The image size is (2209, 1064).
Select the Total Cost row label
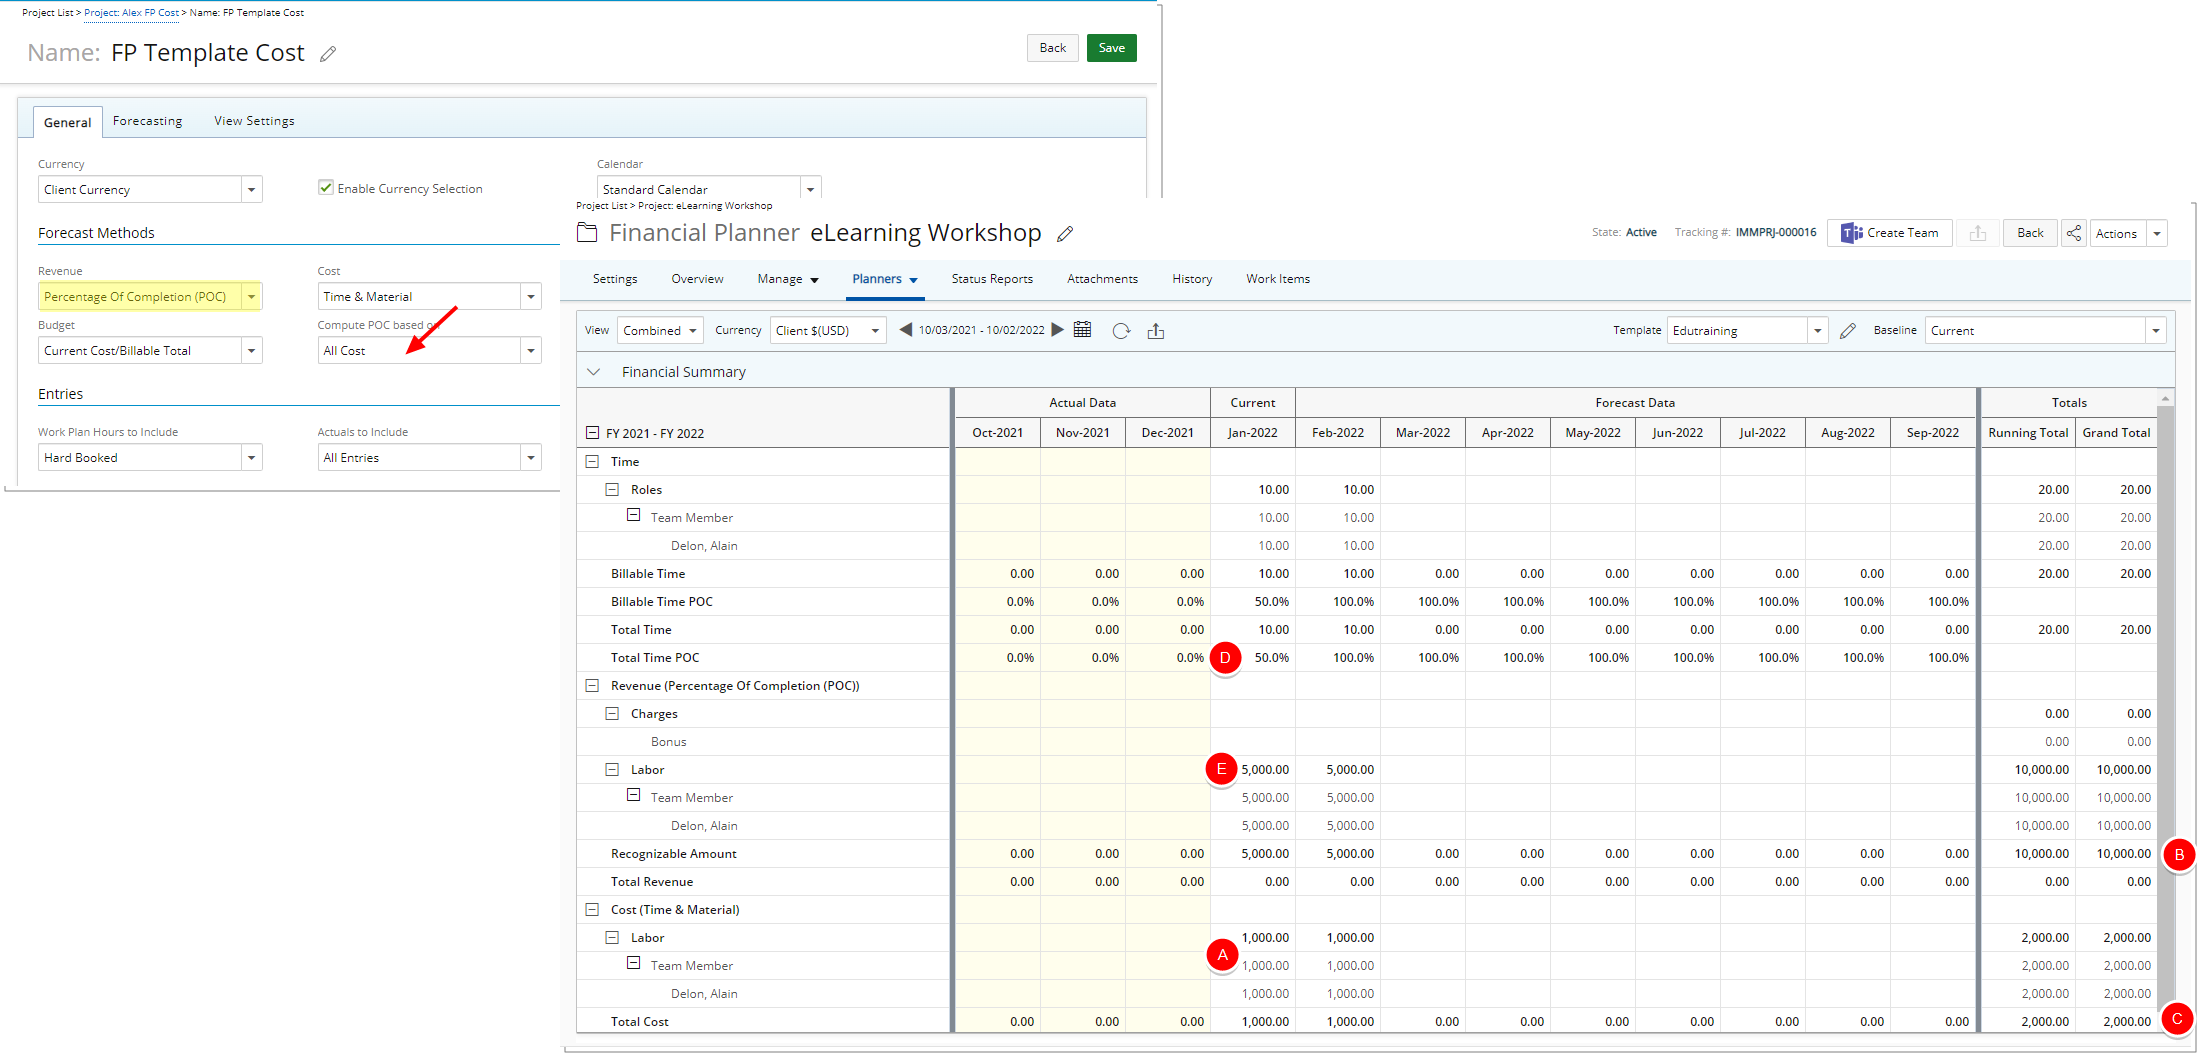pyautogui.click(x=640, y=1021)
